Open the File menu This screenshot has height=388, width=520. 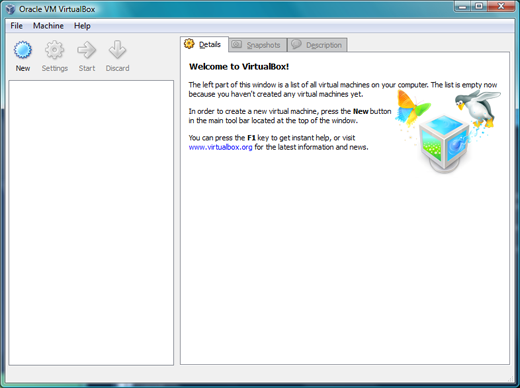[x=16, y=26]
